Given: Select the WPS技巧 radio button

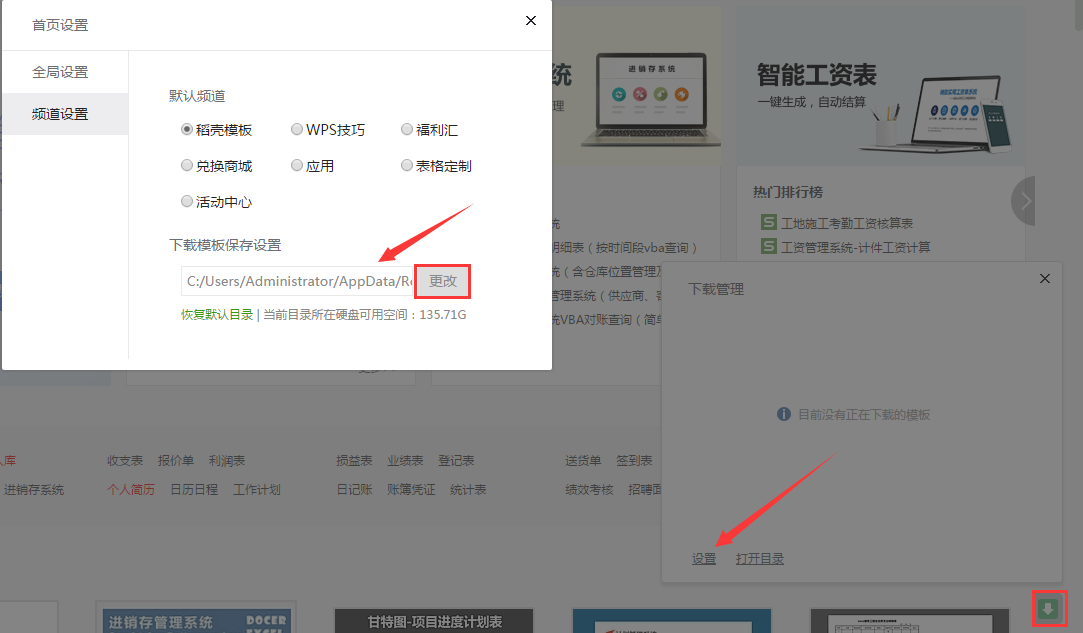Looking at the screenshot, I should click(x=297, y=129).
